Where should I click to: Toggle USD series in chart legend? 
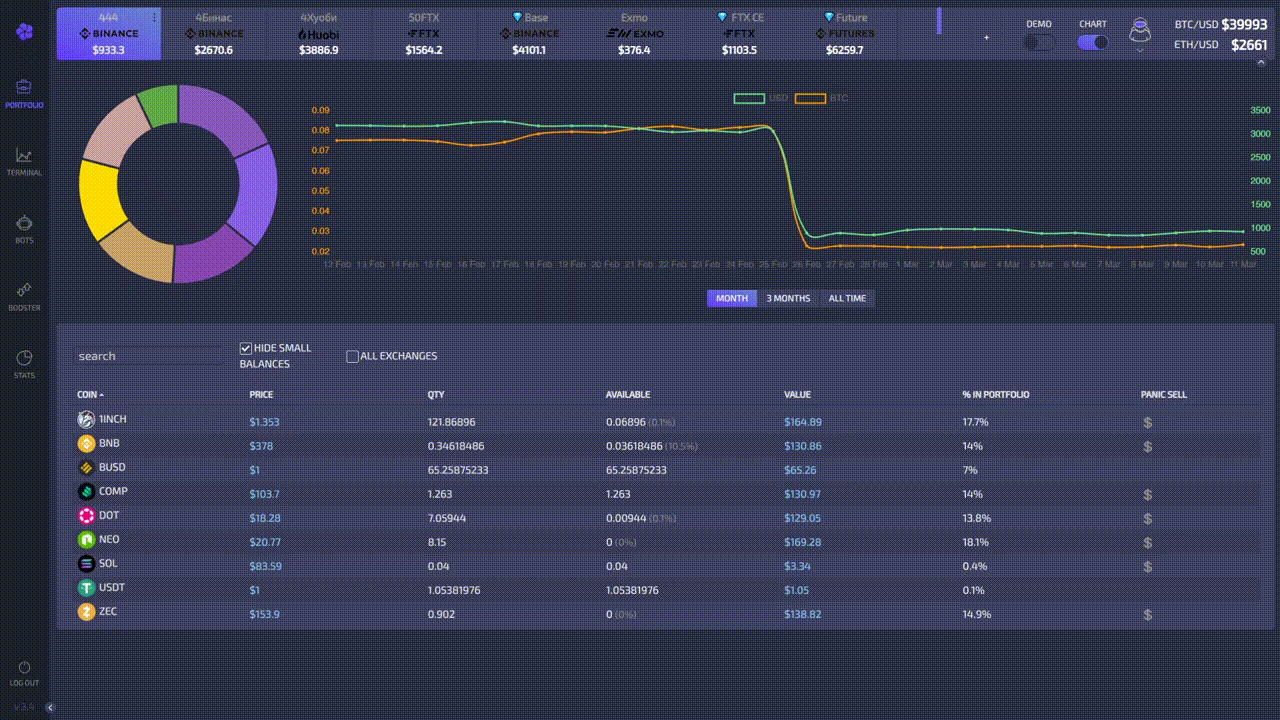(760, 98)
